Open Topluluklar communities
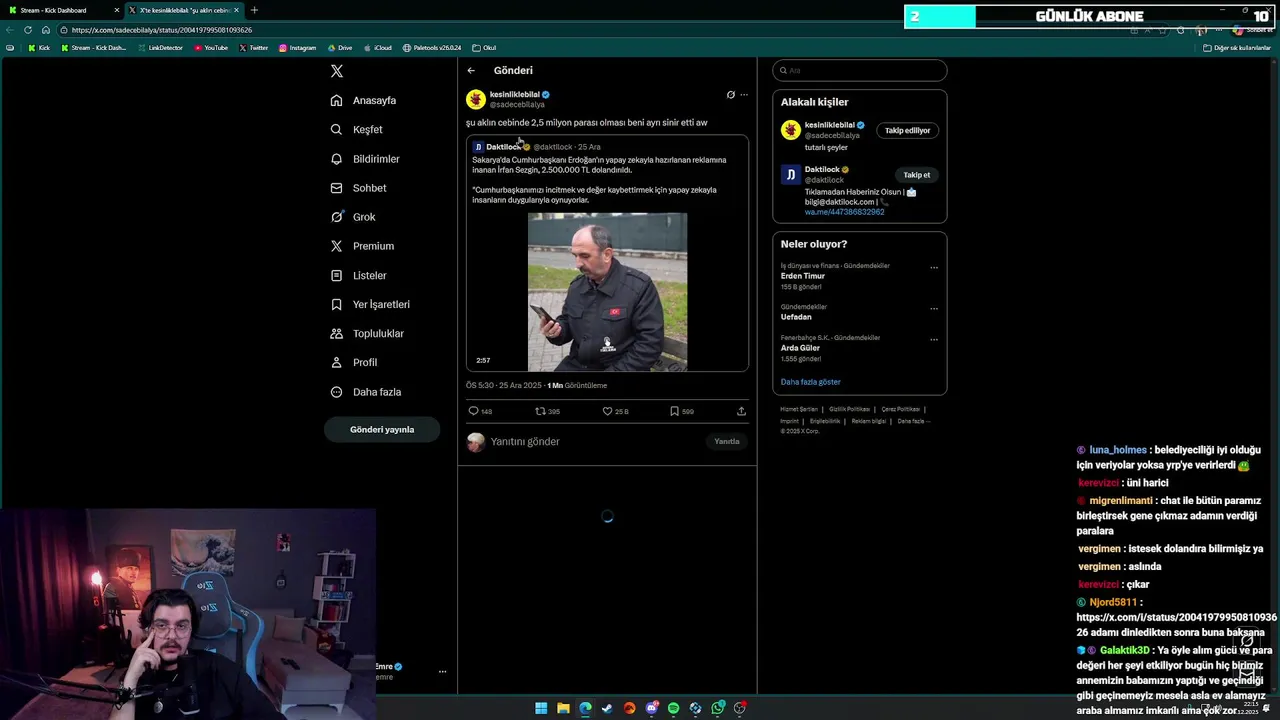This screenshot has width=1280, height=720. tap(367, 333)
